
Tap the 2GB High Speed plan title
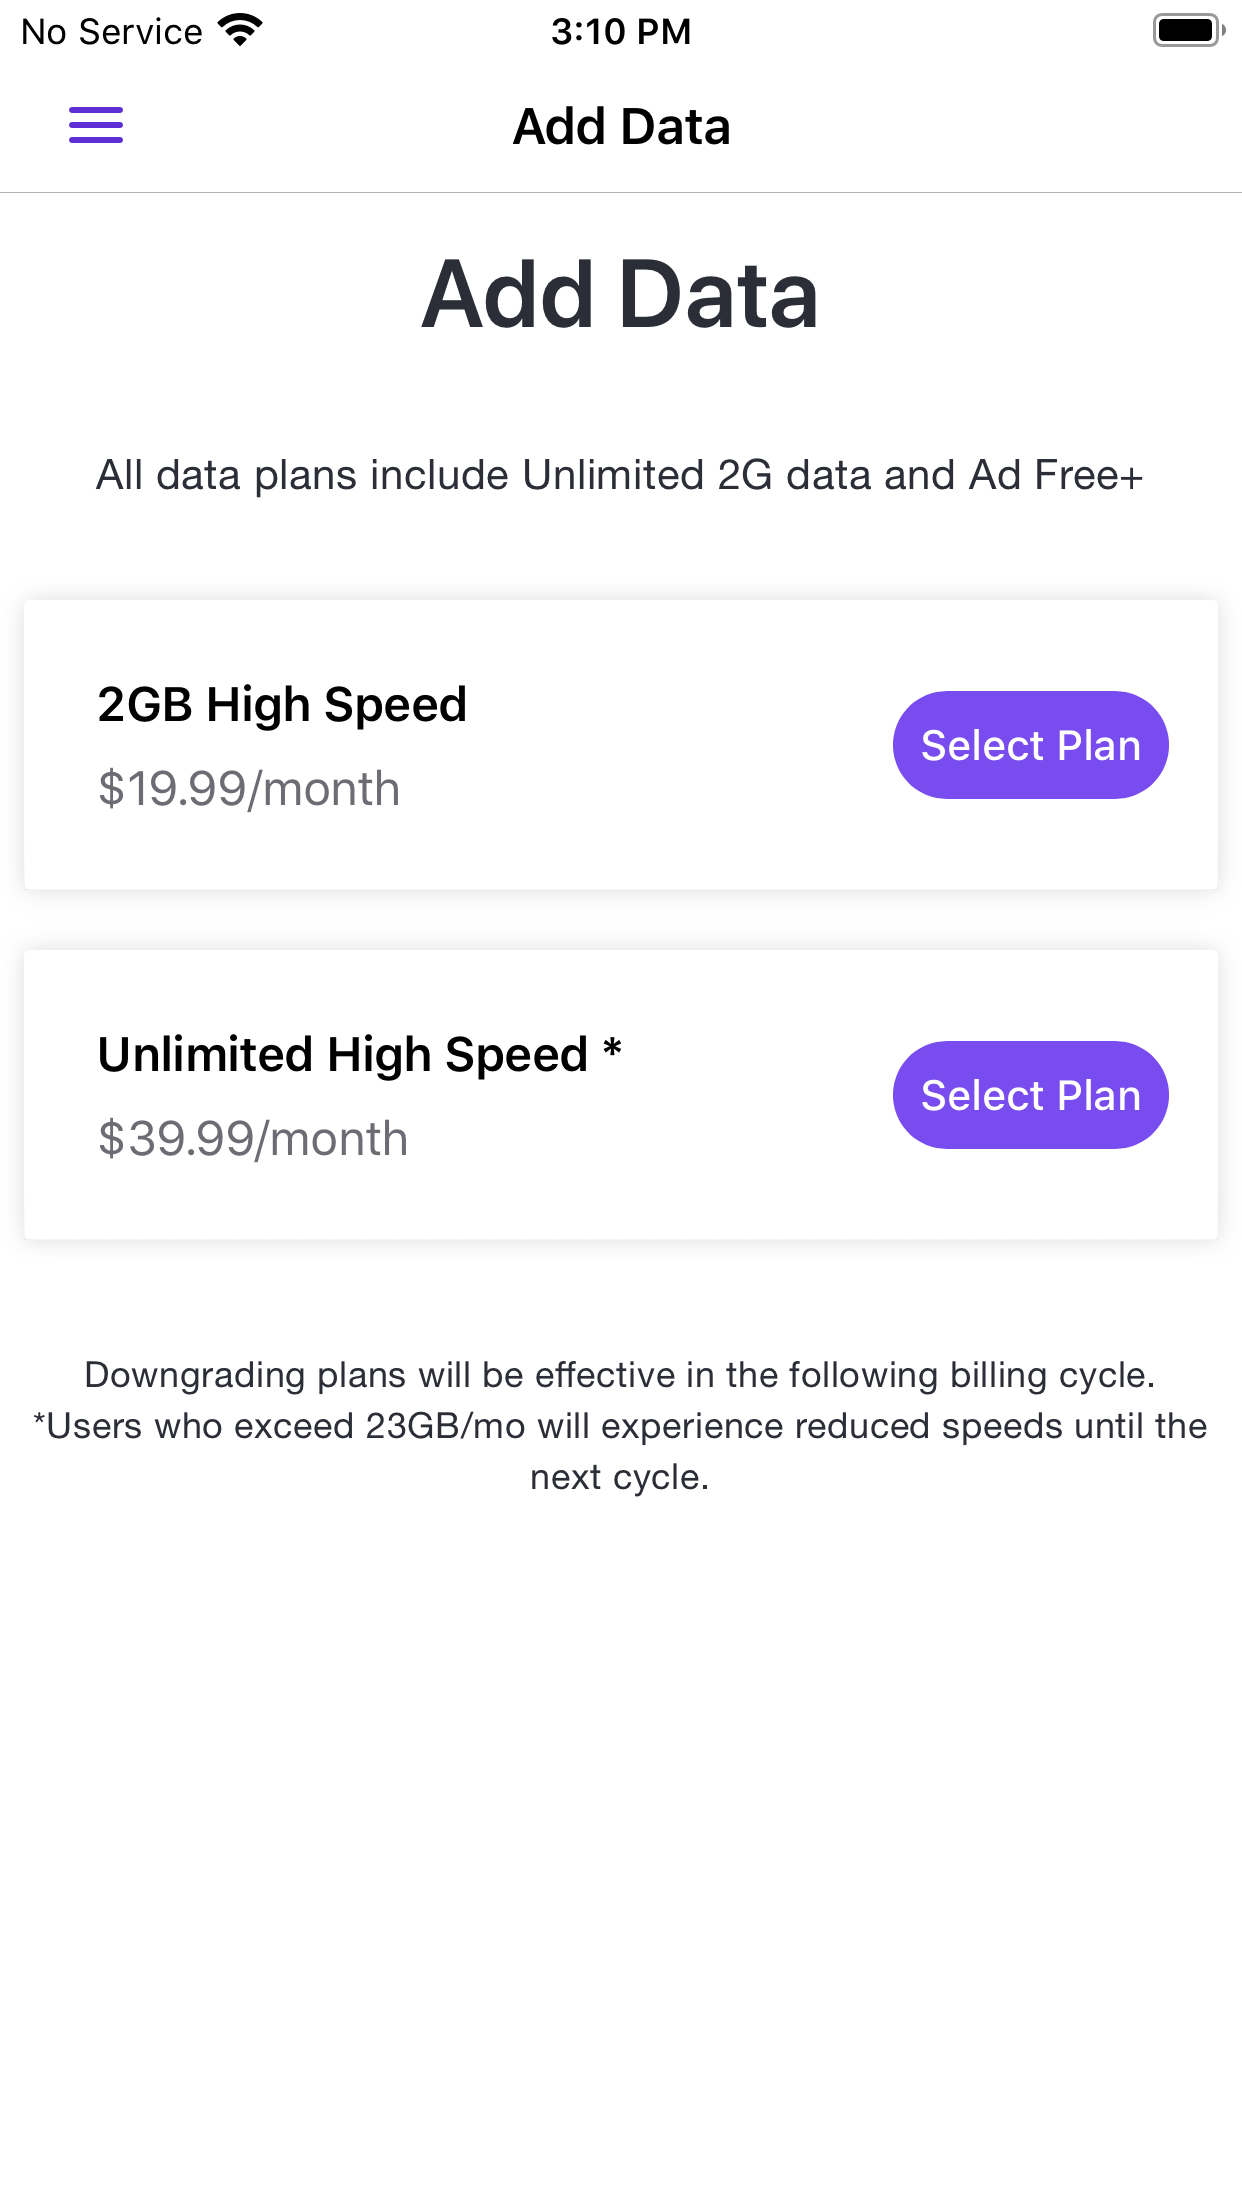[x=282, y=705]
